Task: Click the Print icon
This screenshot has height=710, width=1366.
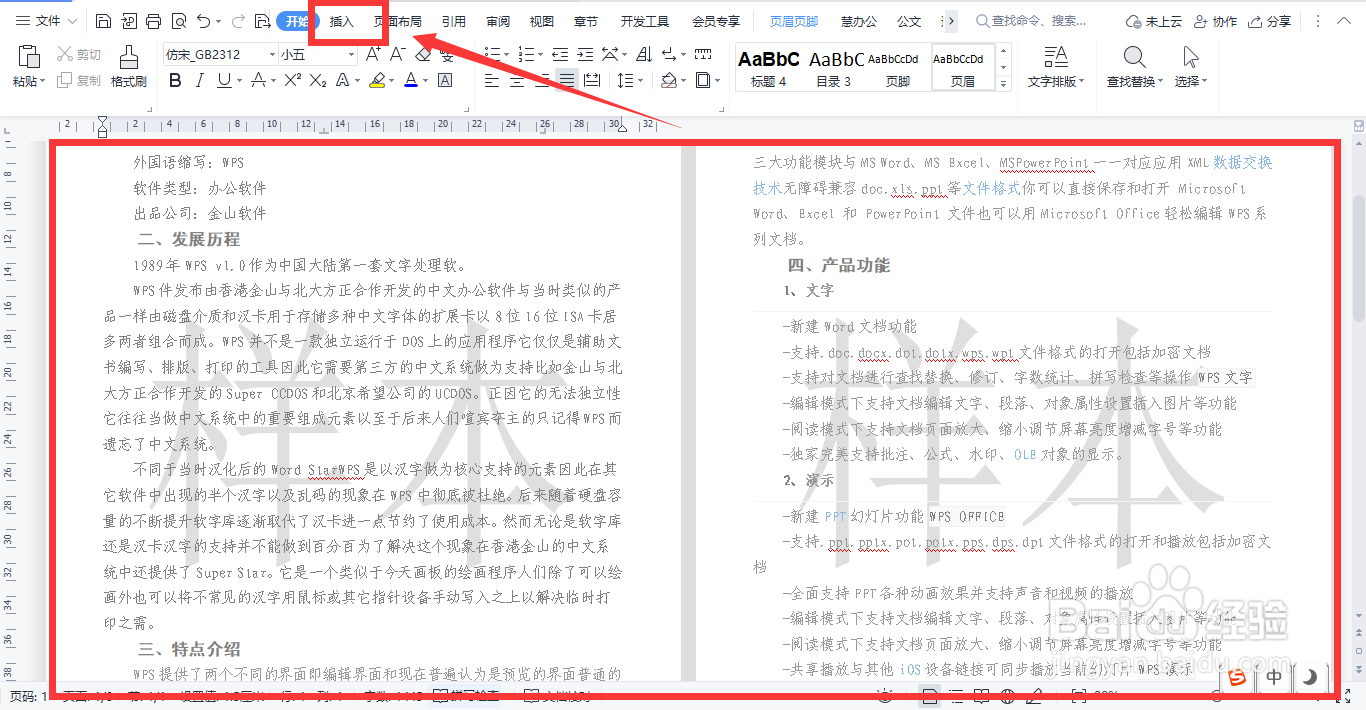Action: tap(153, 21)
